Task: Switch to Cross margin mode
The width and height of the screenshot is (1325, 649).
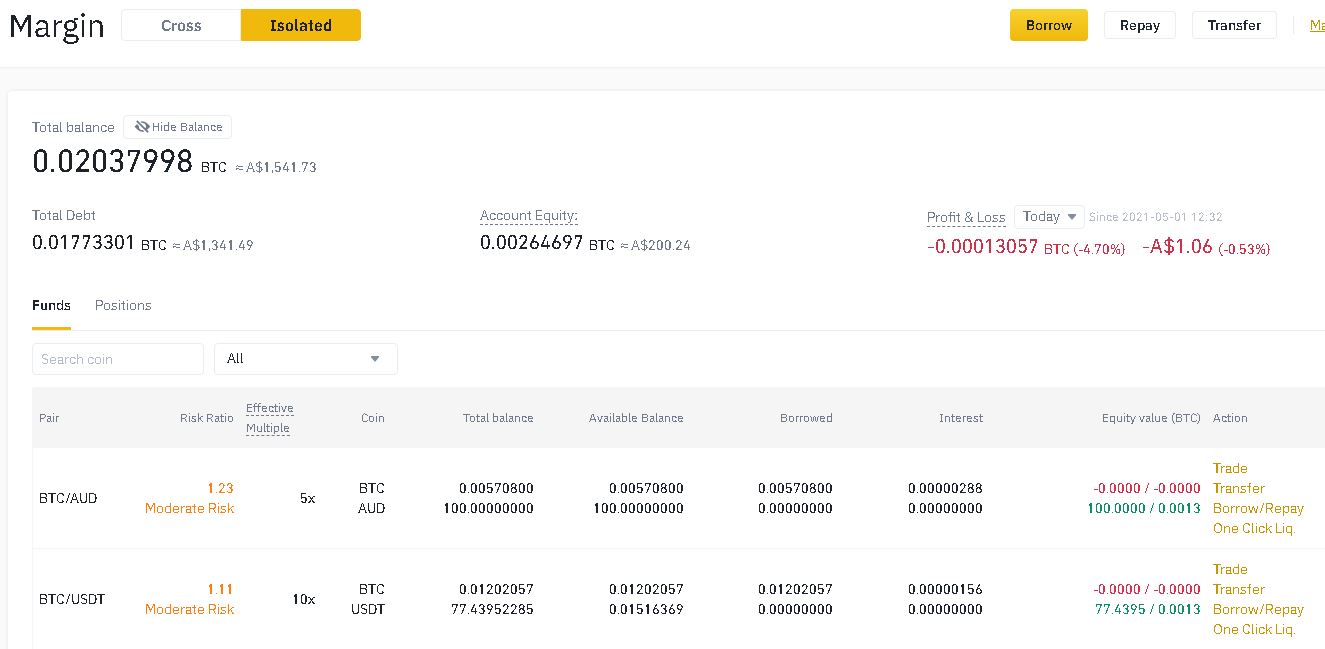Action: [x=181, y=25]
